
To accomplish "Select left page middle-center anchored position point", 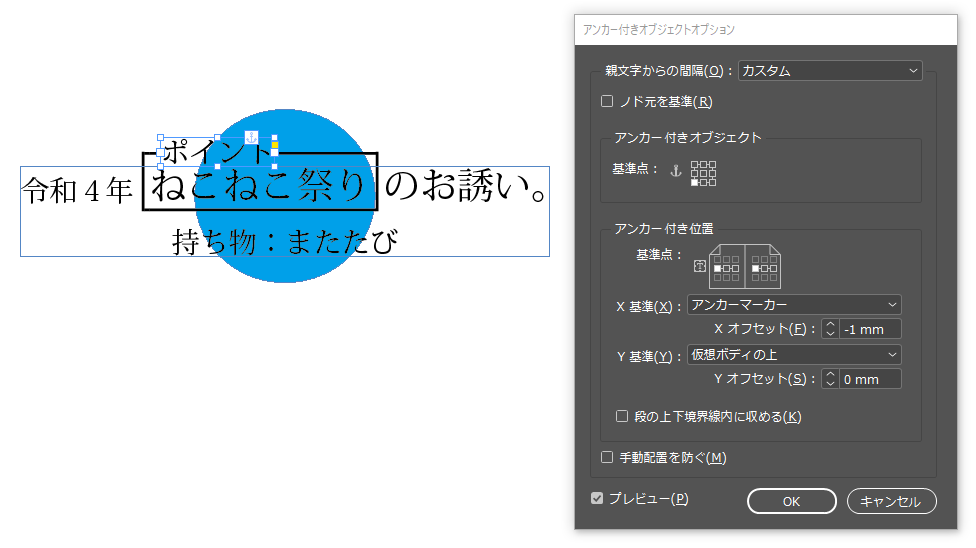I will (726, 268).
